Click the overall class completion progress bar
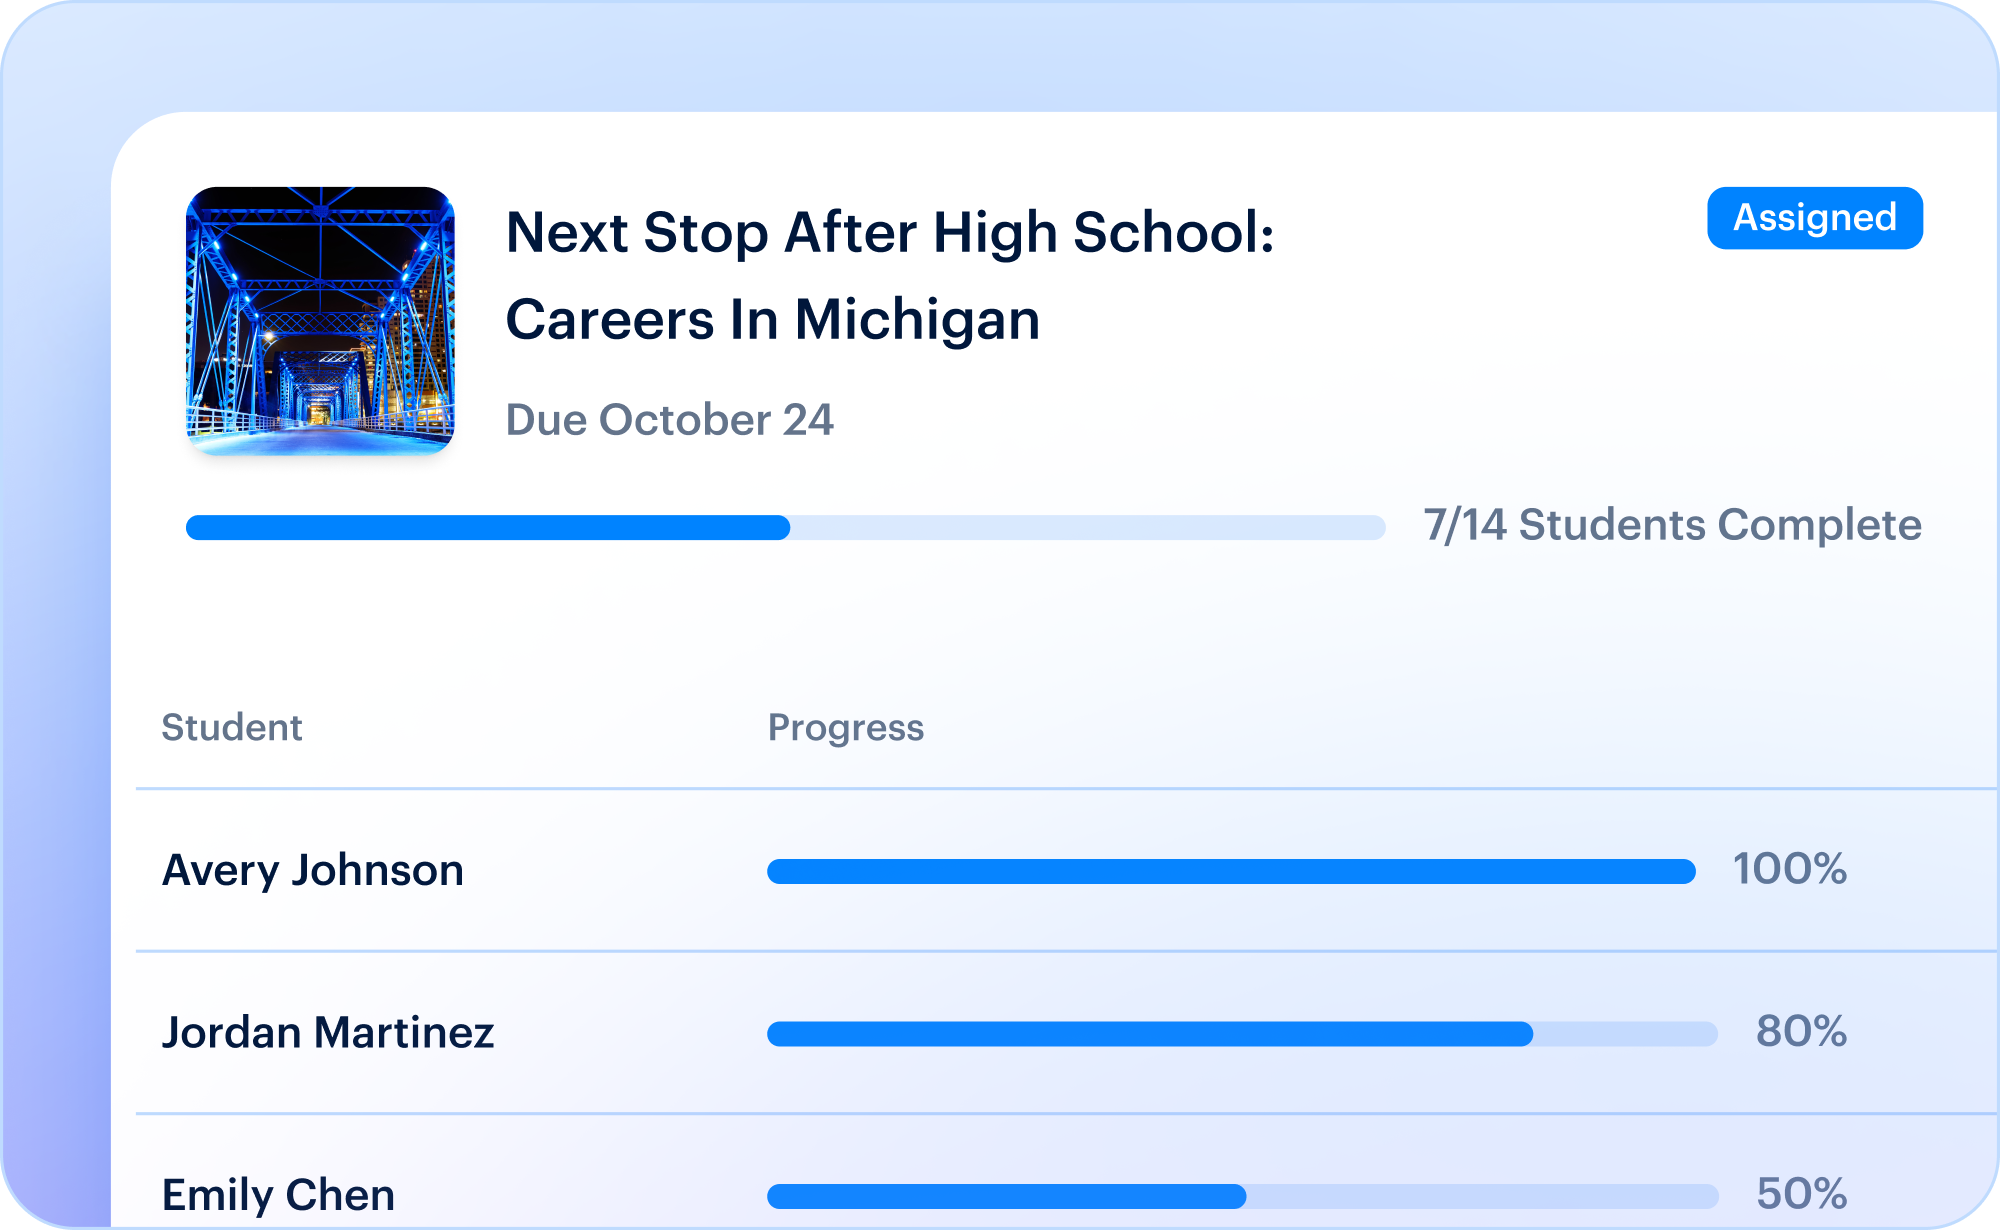Viewport: 2000px width, 1230px height. click(x=785, y=528)
